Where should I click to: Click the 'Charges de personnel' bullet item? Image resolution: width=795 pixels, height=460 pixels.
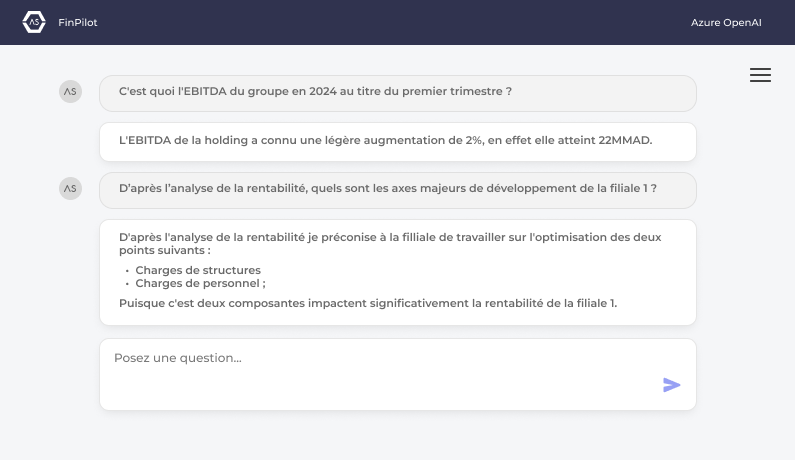click(x=200, y=284)
